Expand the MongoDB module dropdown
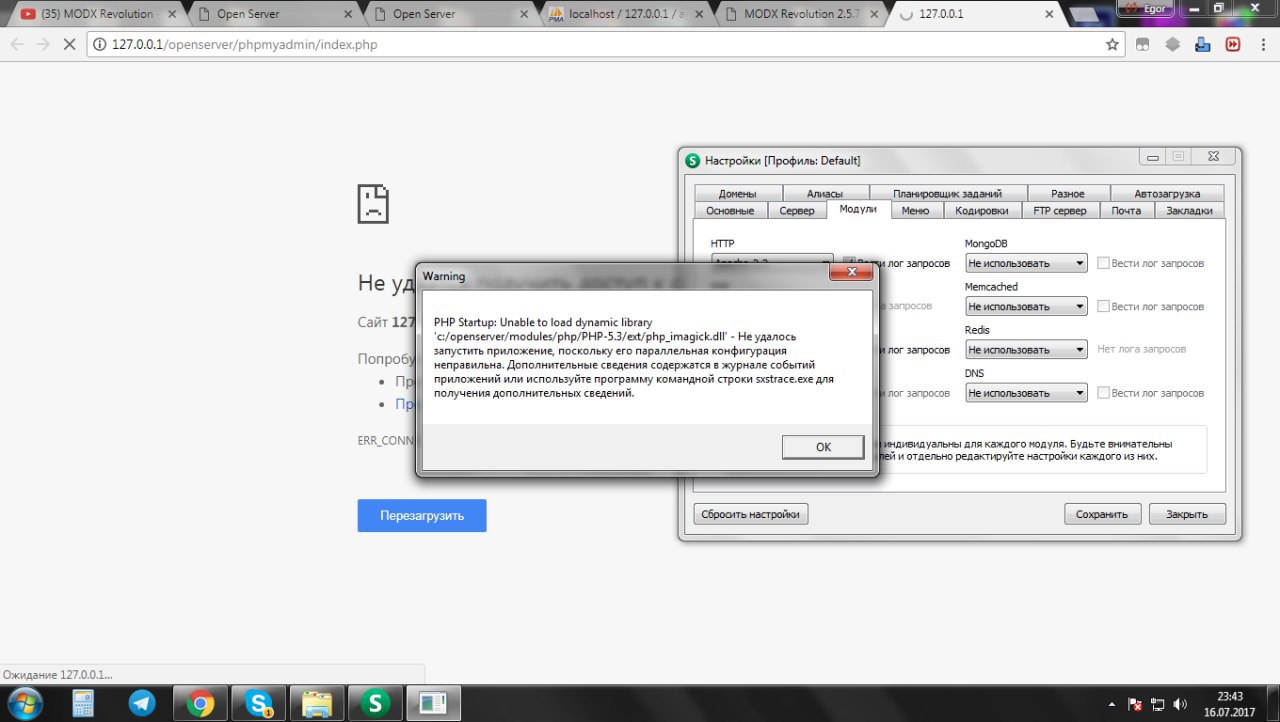Viewport: 1280px width, 722px height. [x=1026, y=263]
